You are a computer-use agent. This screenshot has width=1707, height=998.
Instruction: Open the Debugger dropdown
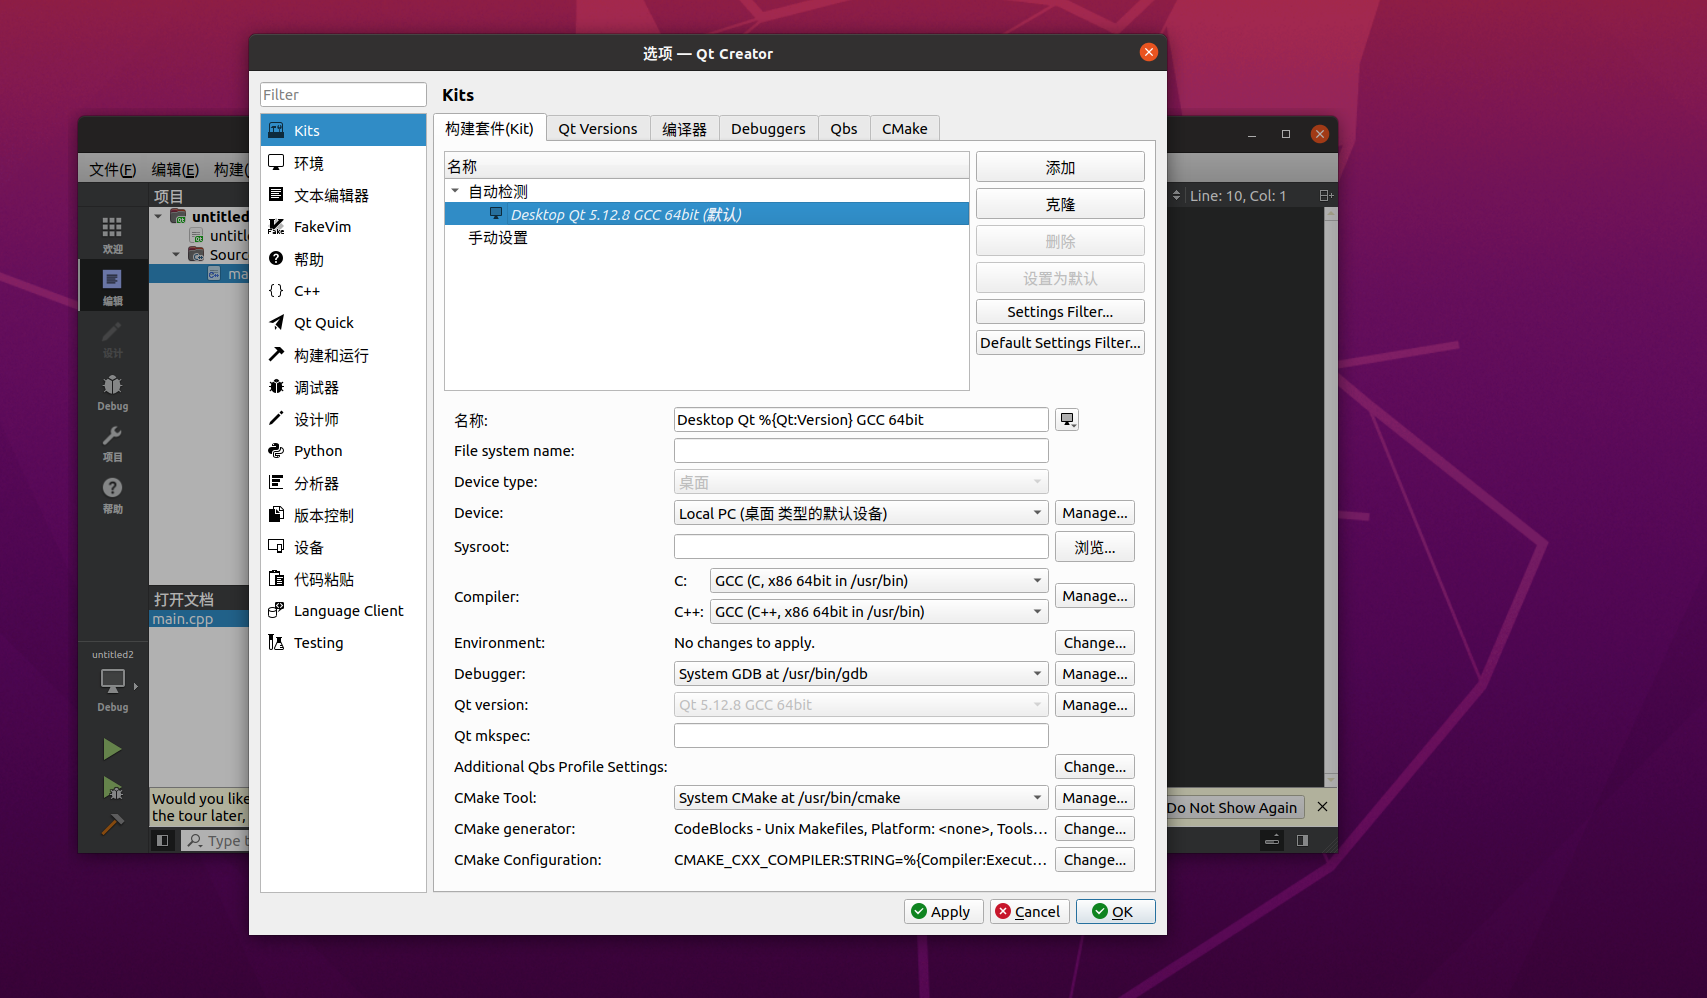pos(861,674)
